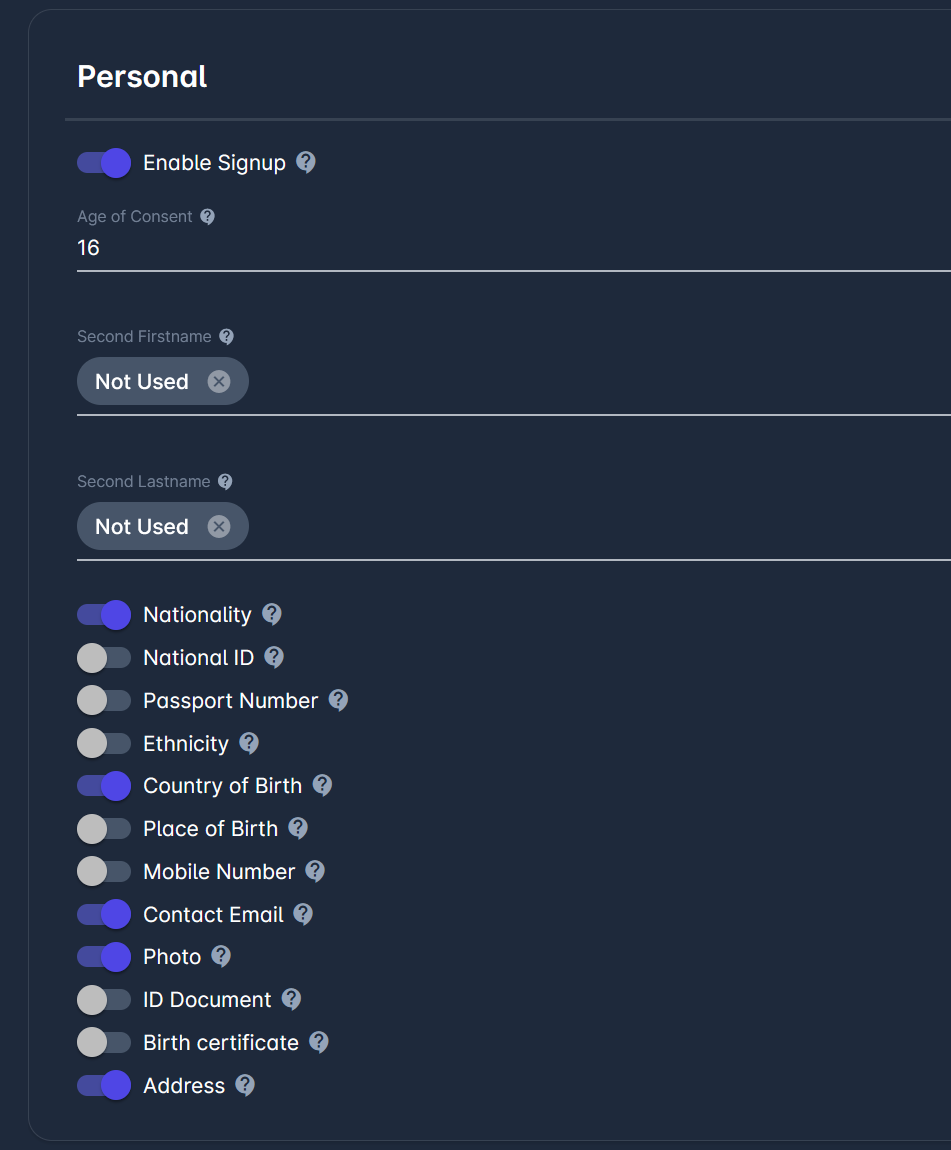Remove Not Used chip in Second Firstname
This screenshot has width=951, height=1150.
pyautogui.click(x=218, y=381)
